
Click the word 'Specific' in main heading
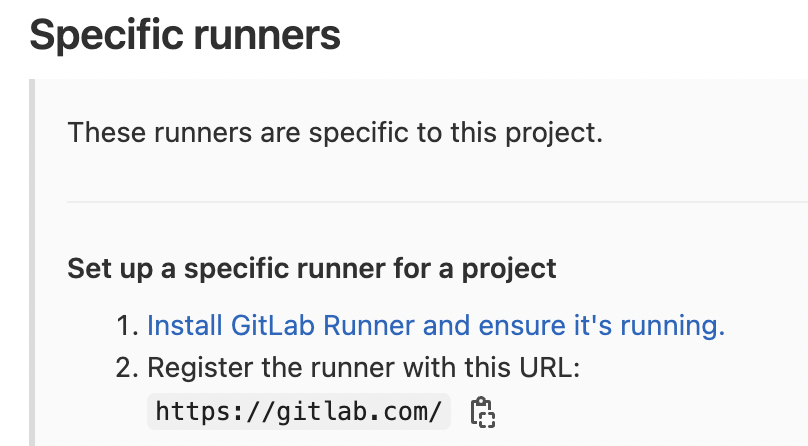click(x=107, y=35)
